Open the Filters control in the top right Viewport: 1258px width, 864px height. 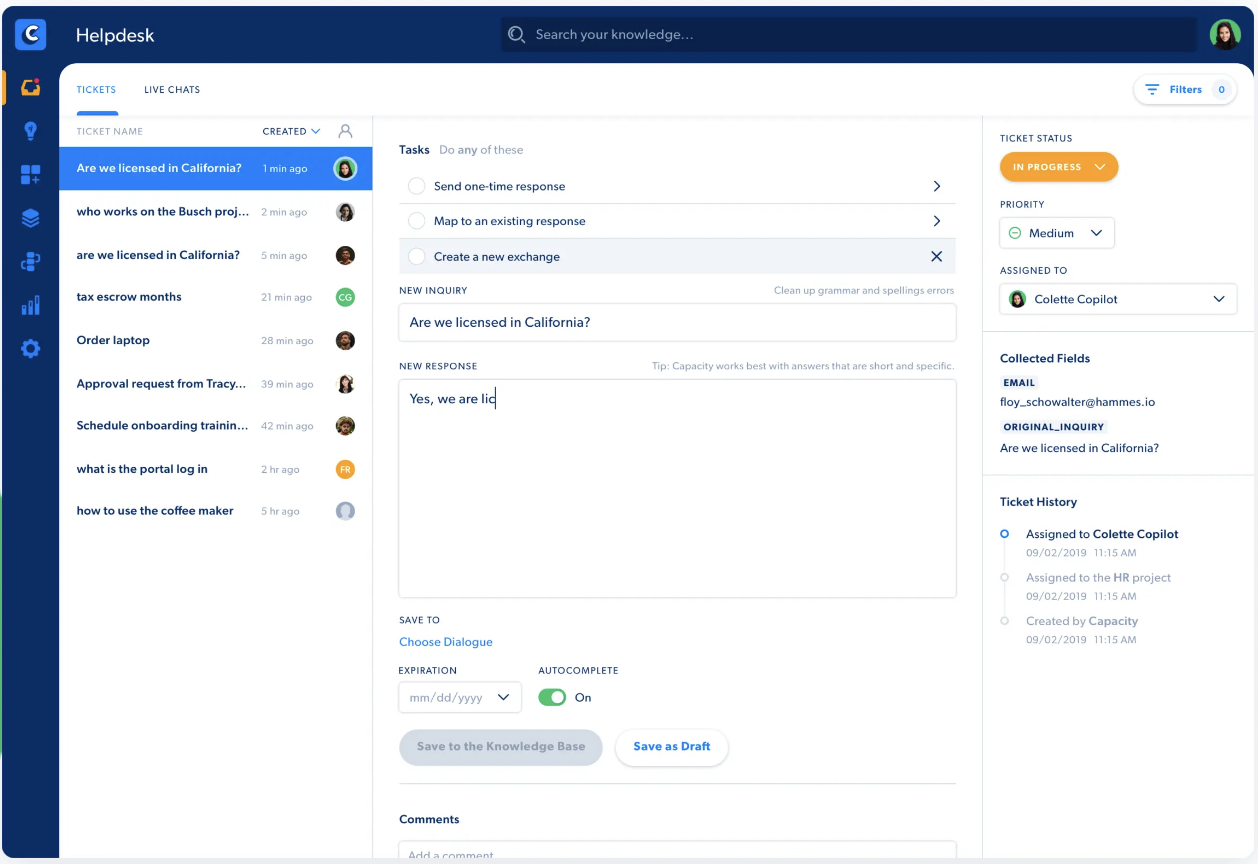pyautogui.click(x=1184, y=89)
